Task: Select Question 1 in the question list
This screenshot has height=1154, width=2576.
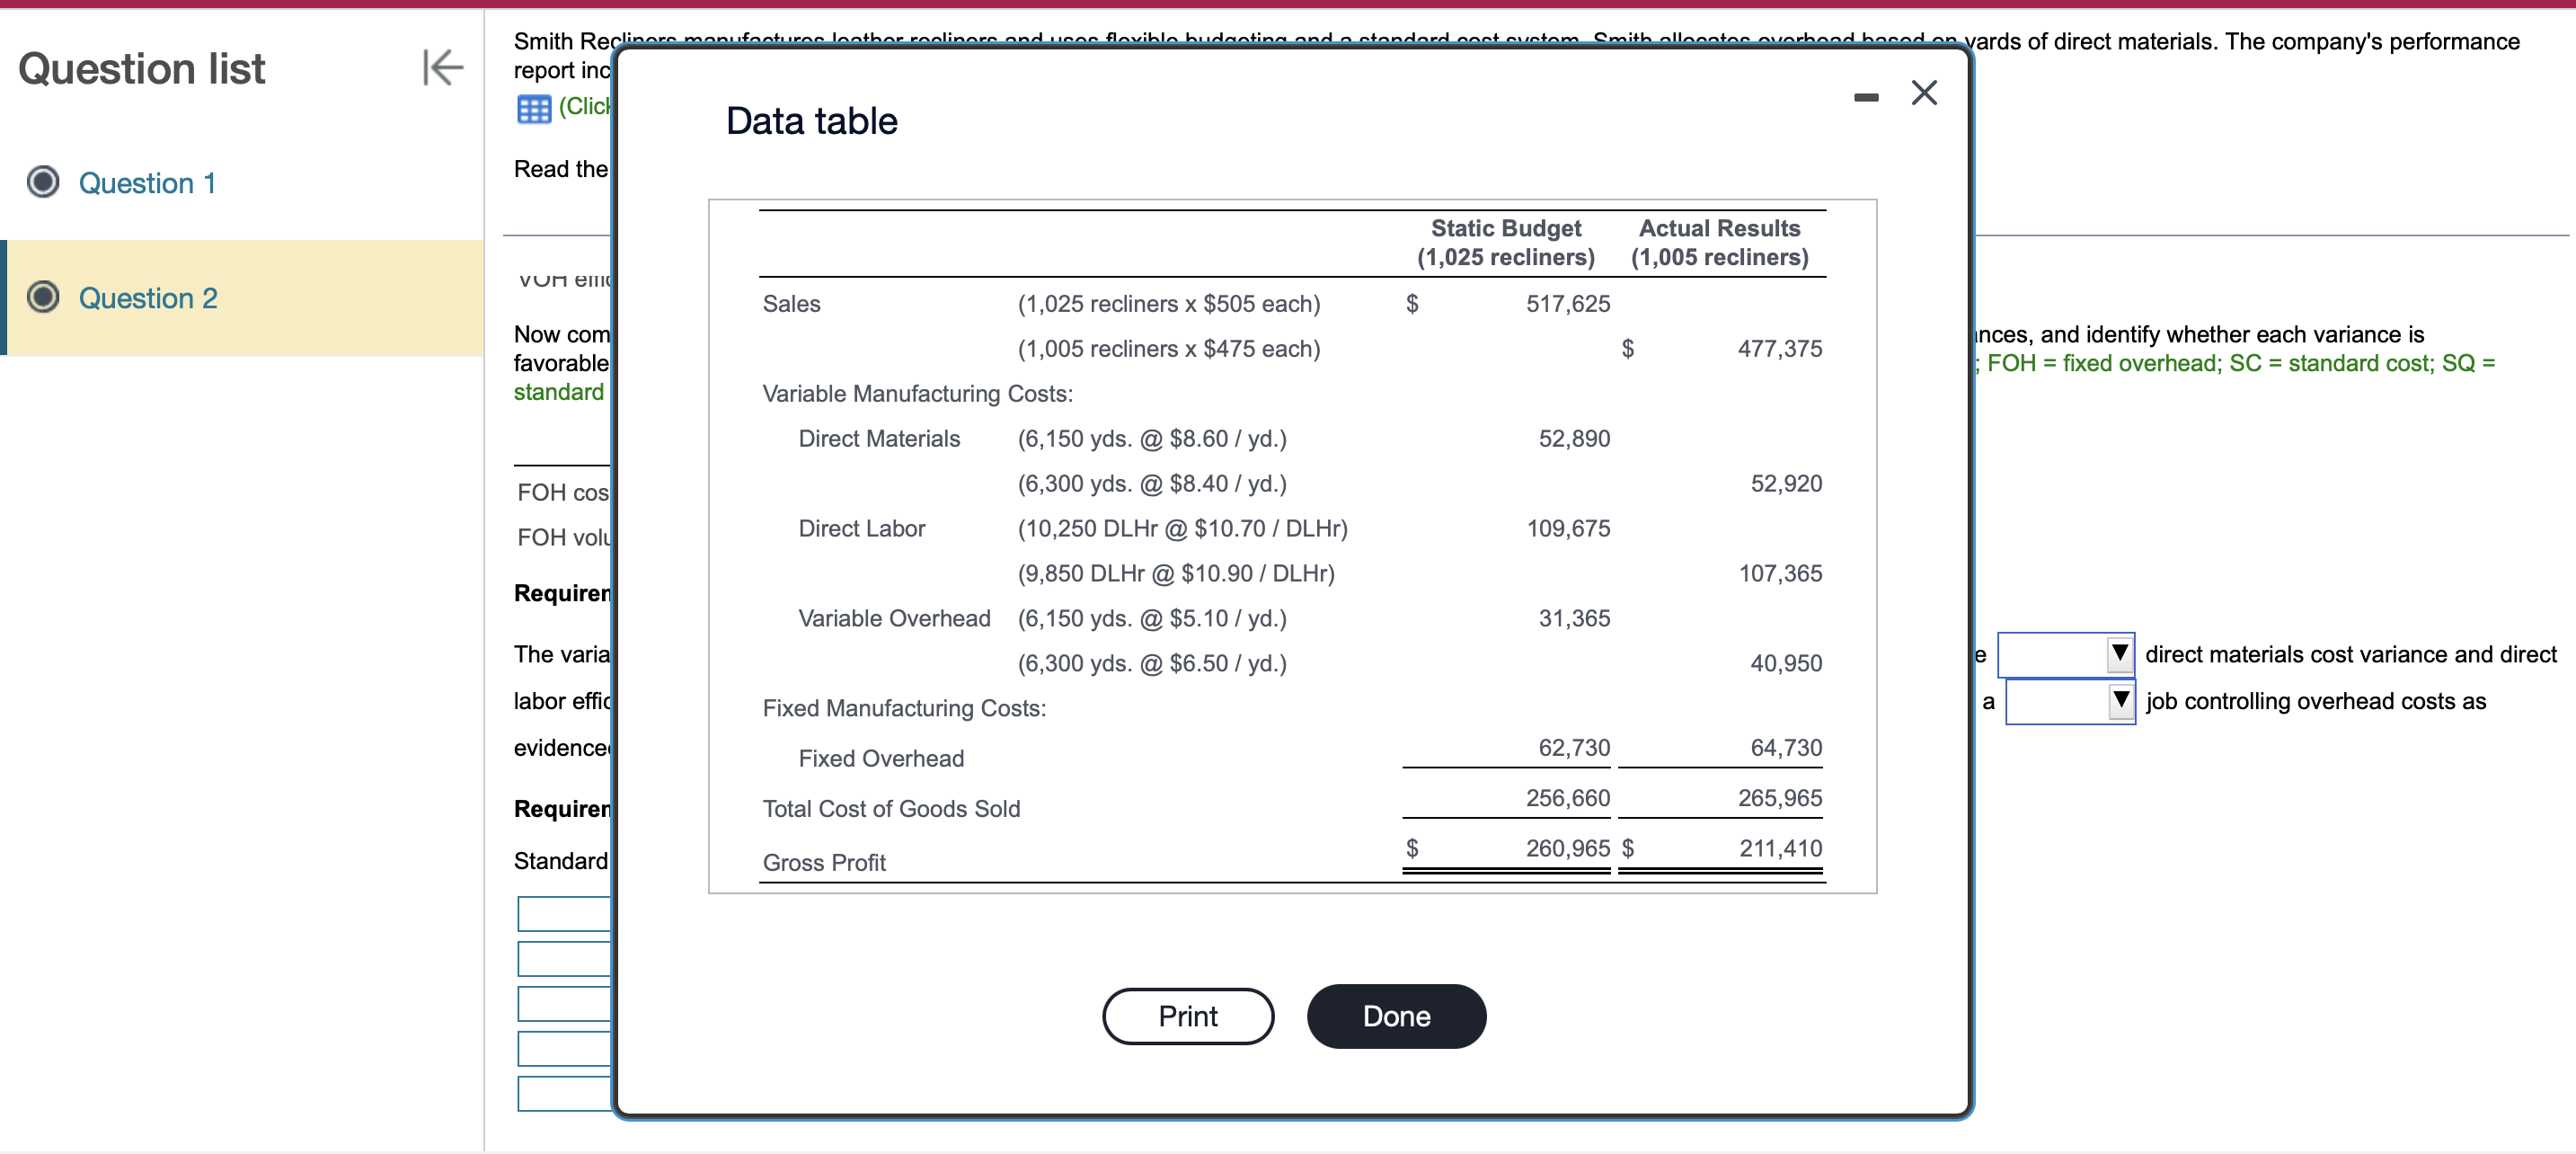Action: 146,183
